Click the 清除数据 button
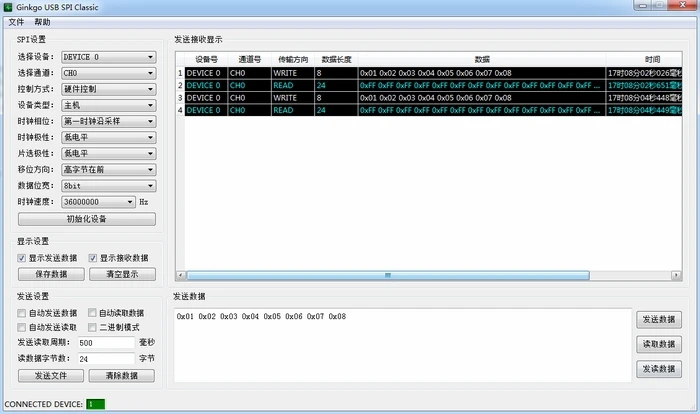 coord(121,376)
